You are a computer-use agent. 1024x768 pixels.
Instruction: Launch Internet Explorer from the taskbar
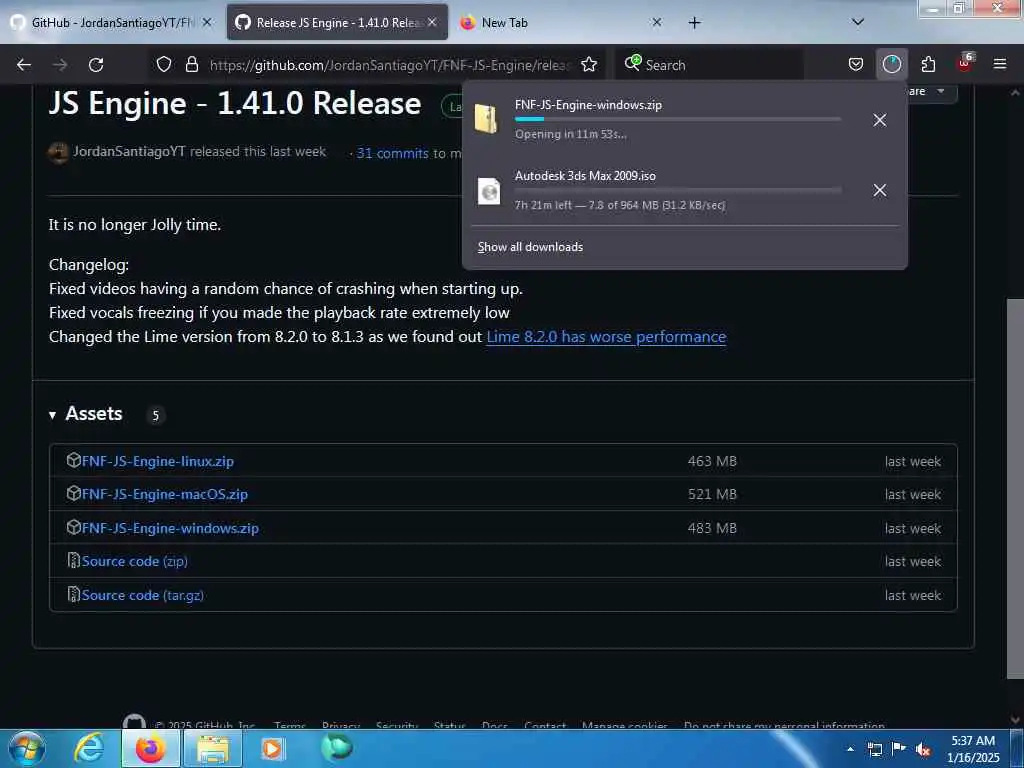pos(88,748)
